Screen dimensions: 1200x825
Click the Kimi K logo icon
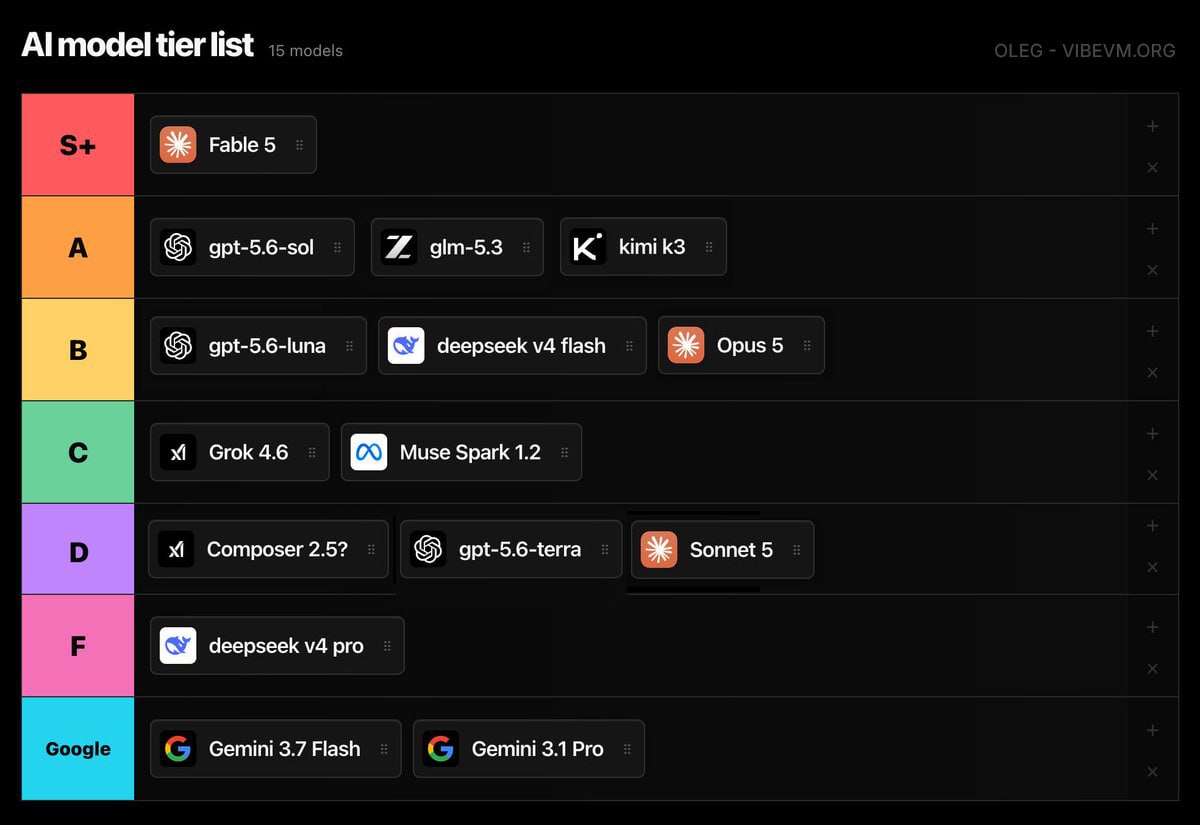click(x=588, y=247)
